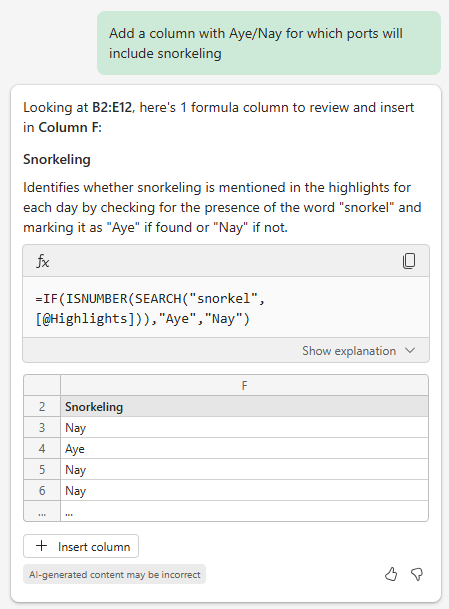Click the Nay cell in row 6
Image resolution: width=449 pixels, height=609 pixels.
[x=244, y=490]
